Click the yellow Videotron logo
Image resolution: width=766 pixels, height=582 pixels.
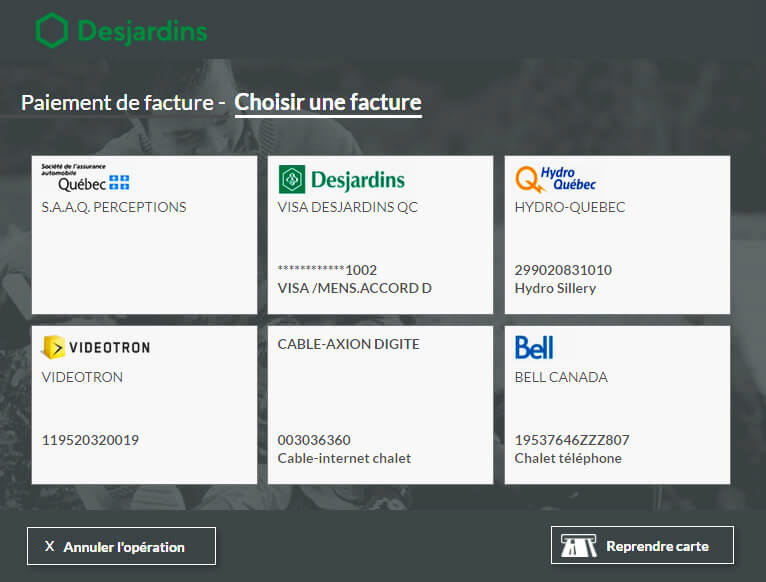pos(95,348)
